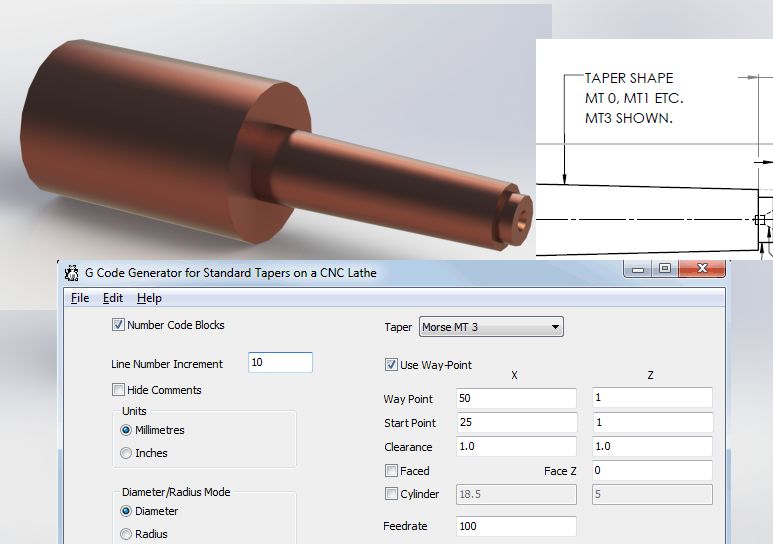Click the MT3 SHOWN. text in drawing
The width and height of the screenshot is (773, 544).
coord(629,118)
